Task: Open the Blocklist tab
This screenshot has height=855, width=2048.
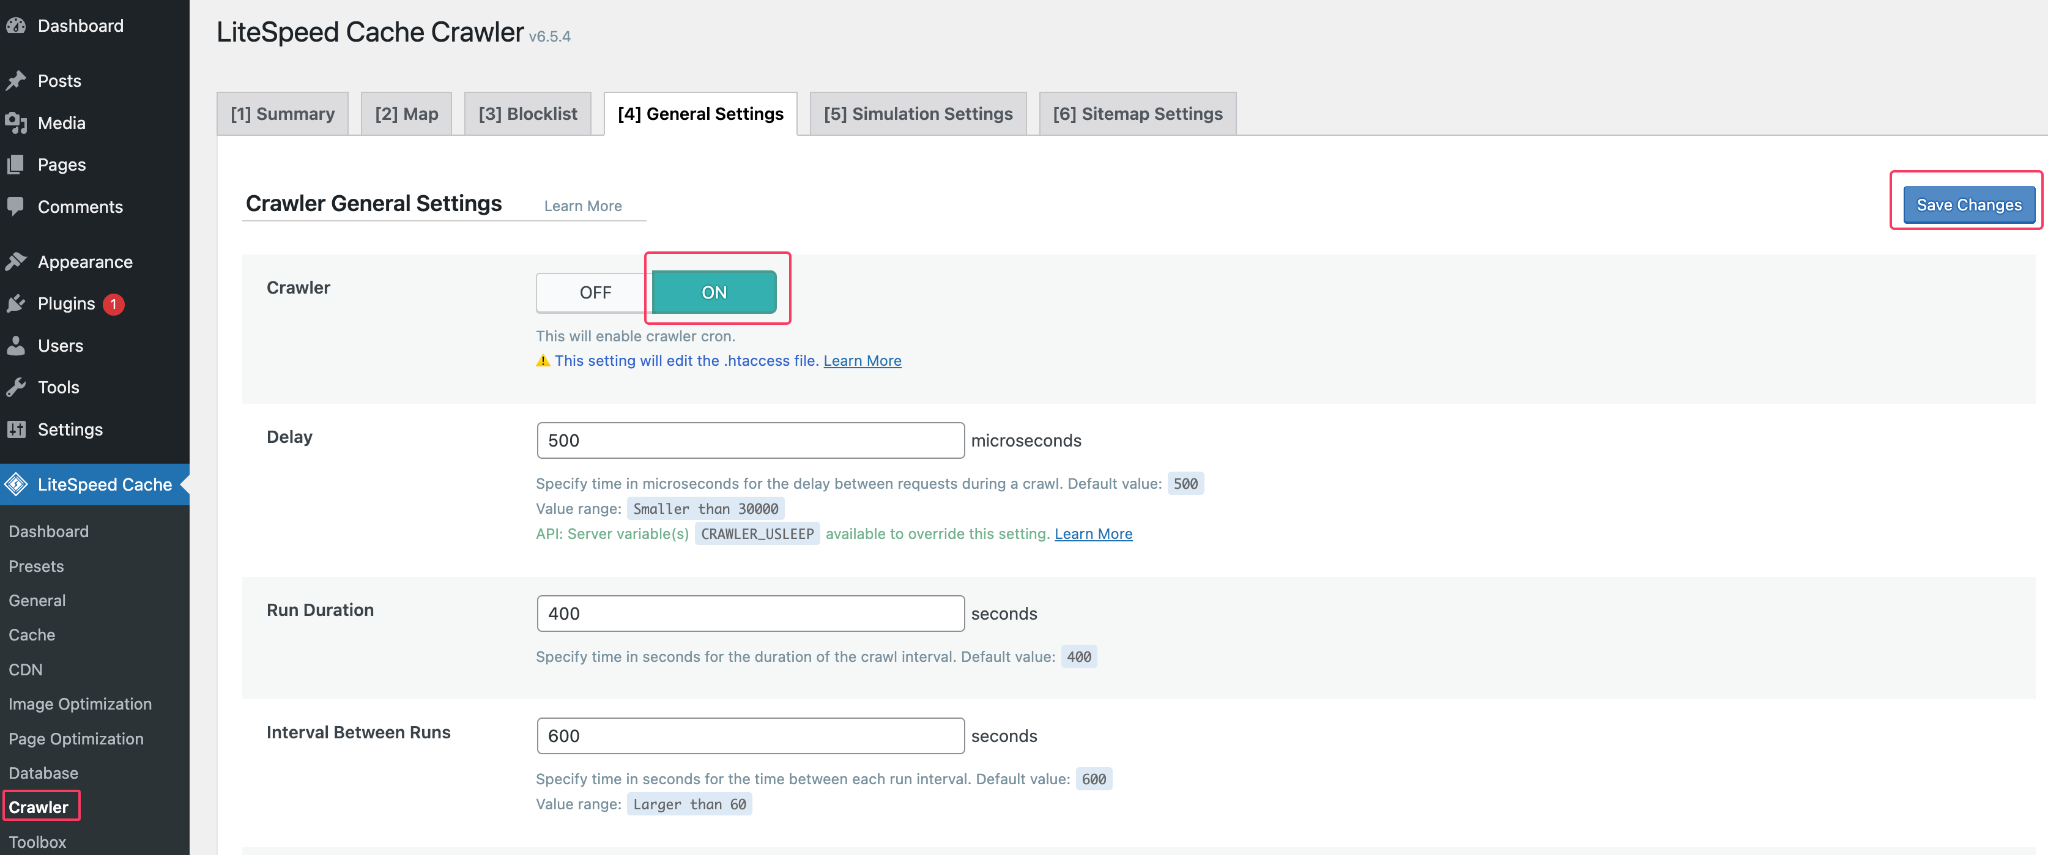Action: (x=528, y=114)
